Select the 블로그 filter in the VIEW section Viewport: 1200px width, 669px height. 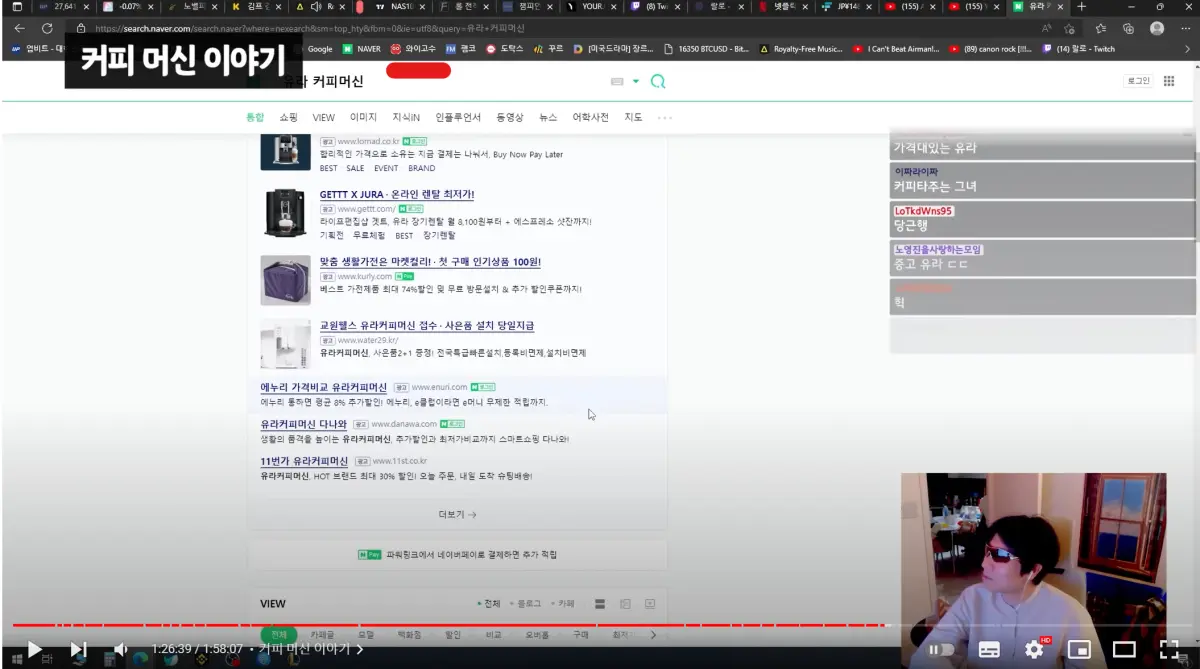pyautogui.click(x=527, y=603)
